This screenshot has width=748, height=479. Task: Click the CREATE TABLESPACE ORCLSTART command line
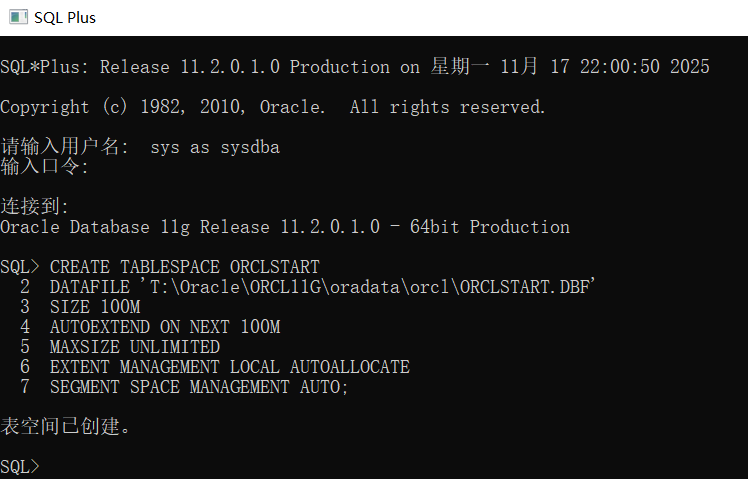[184, 267]
